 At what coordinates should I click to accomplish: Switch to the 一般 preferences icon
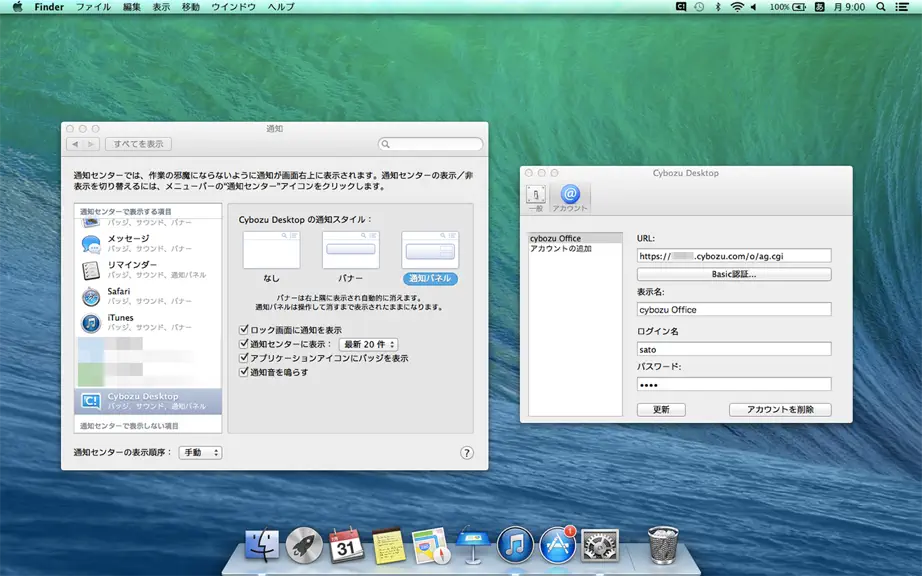point(536,198)
